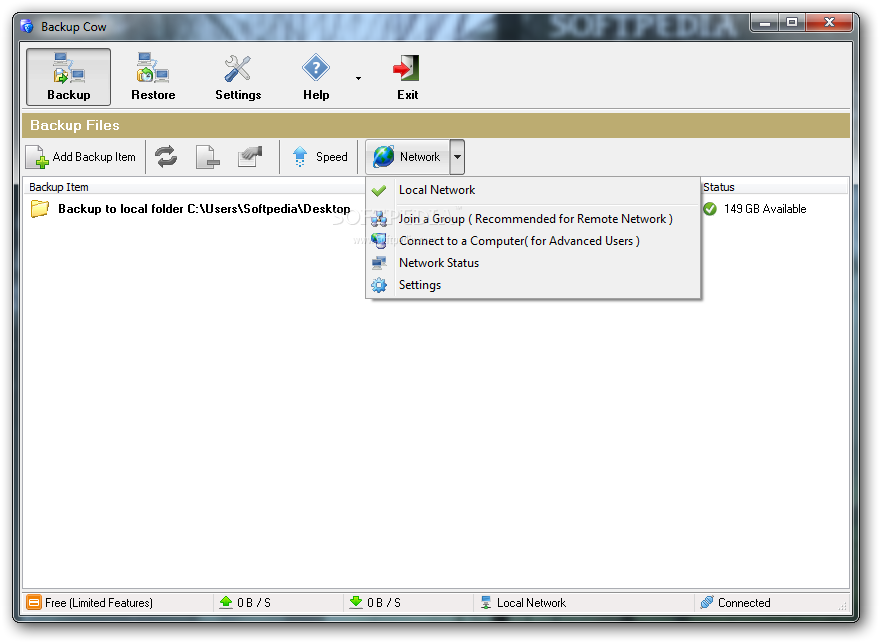Screen dimensions: 880x643
Task: Click the Connected status text
Action: [744, 603]
